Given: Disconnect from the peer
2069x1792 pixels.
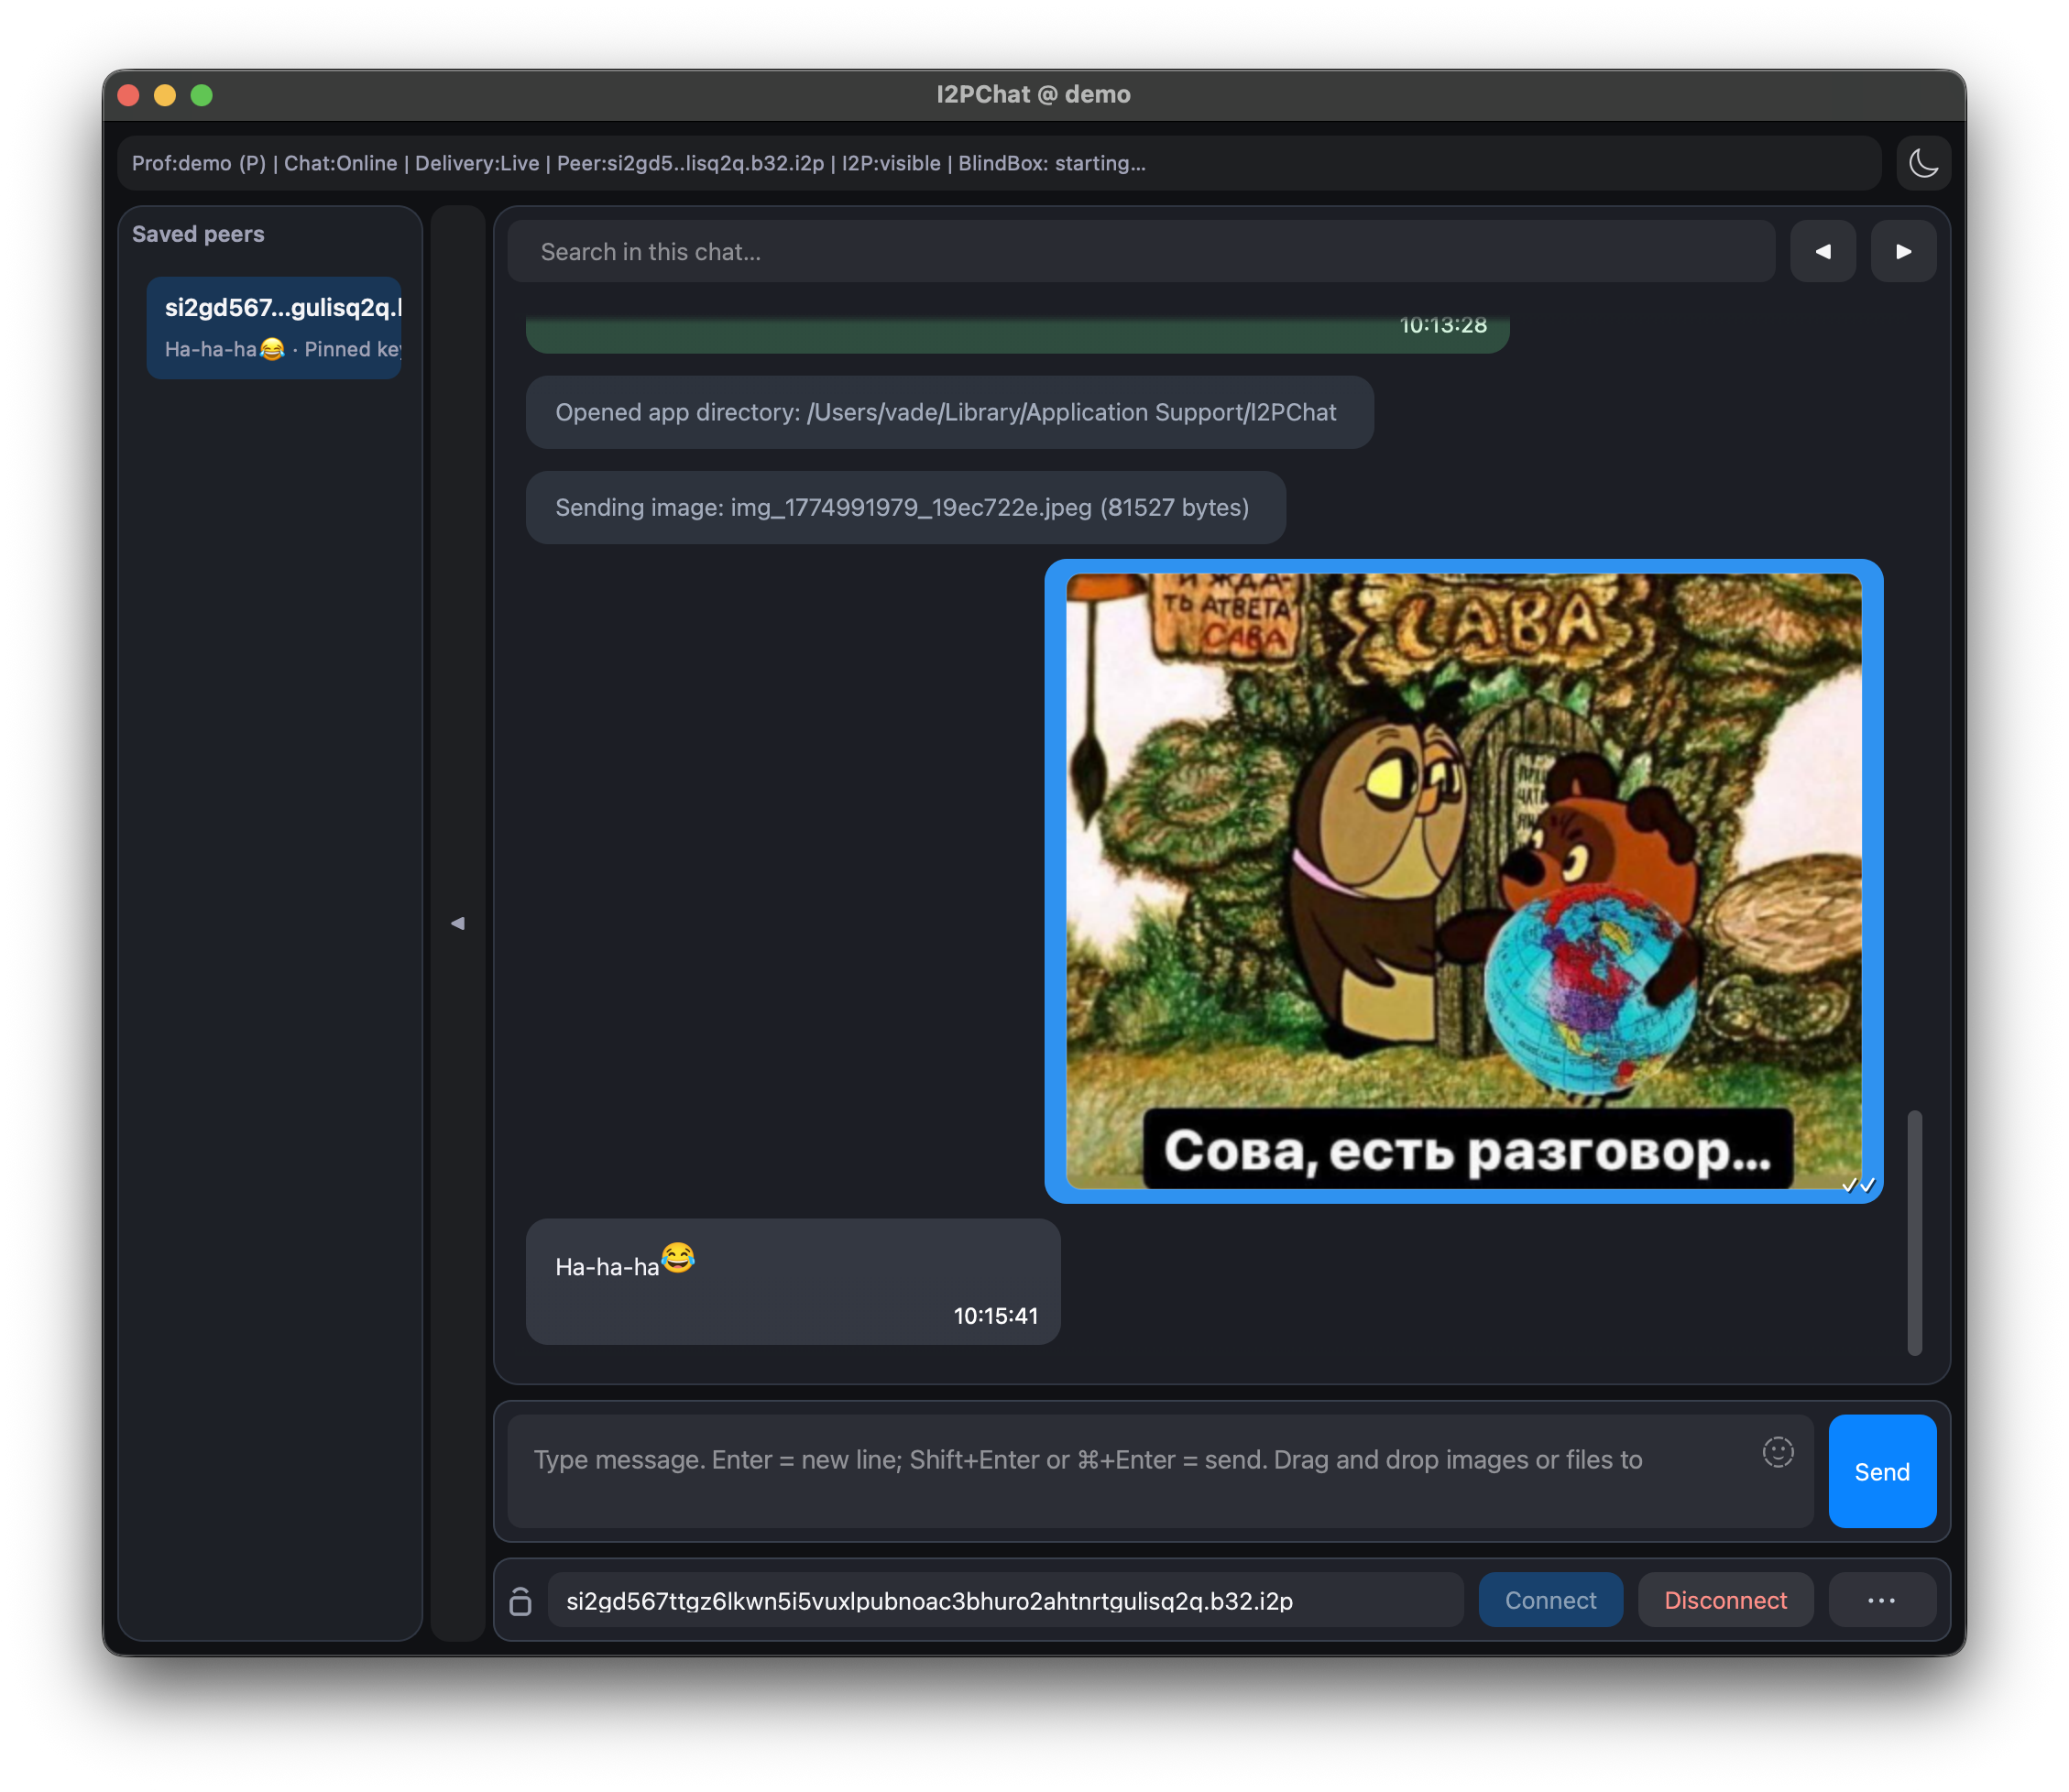Looking at the screenshot, I should pos(1725,1600).
